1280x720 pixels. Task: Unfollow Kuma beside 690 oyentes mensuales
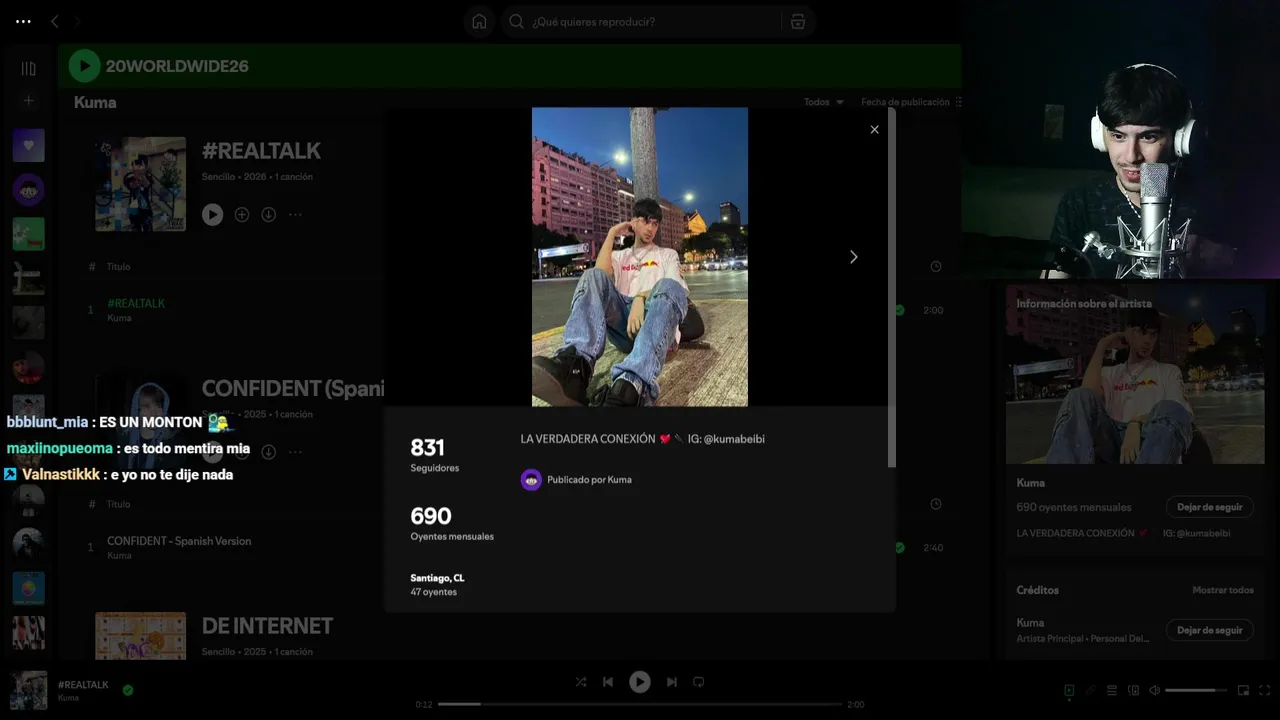click(1209, 507)
